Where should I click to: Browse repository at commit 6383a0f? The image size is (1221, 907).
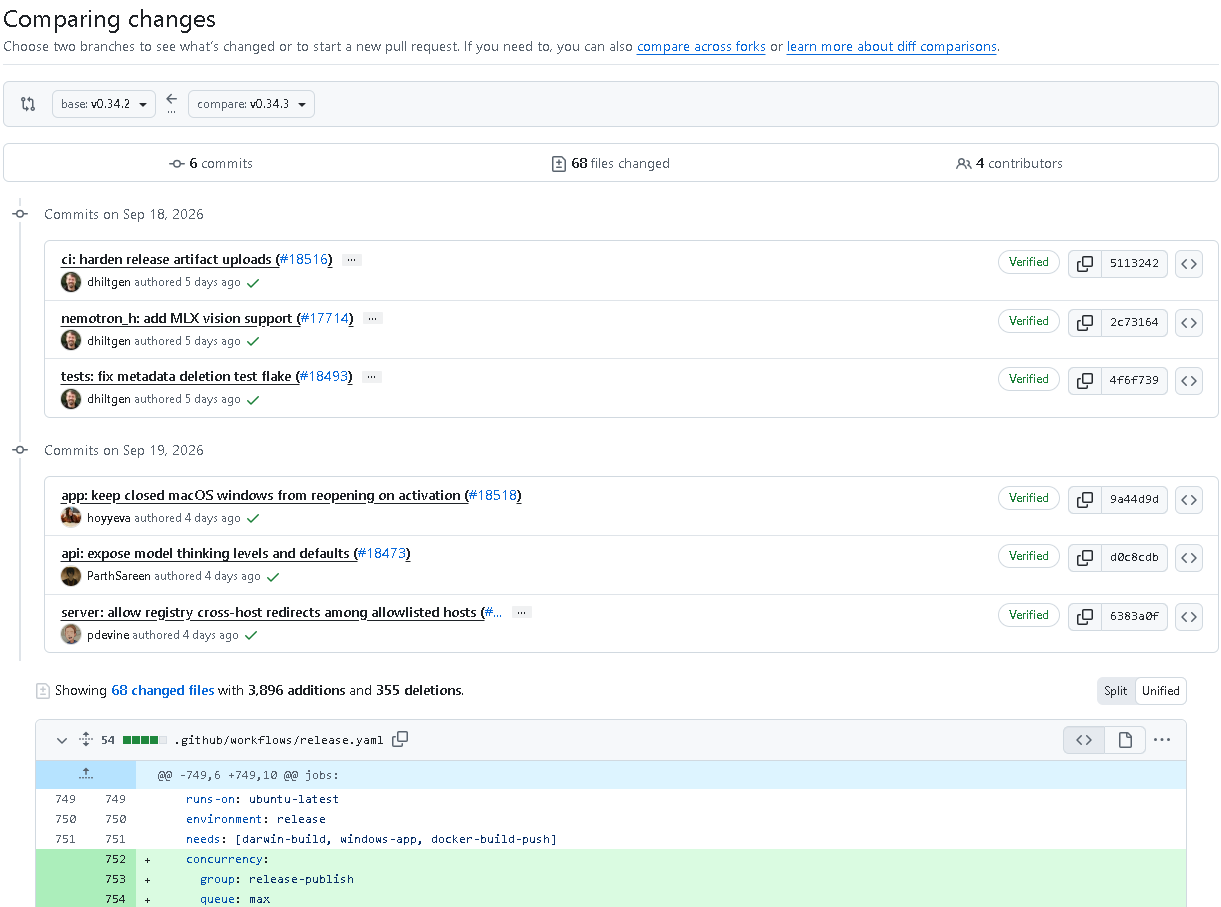(1188, 617)
